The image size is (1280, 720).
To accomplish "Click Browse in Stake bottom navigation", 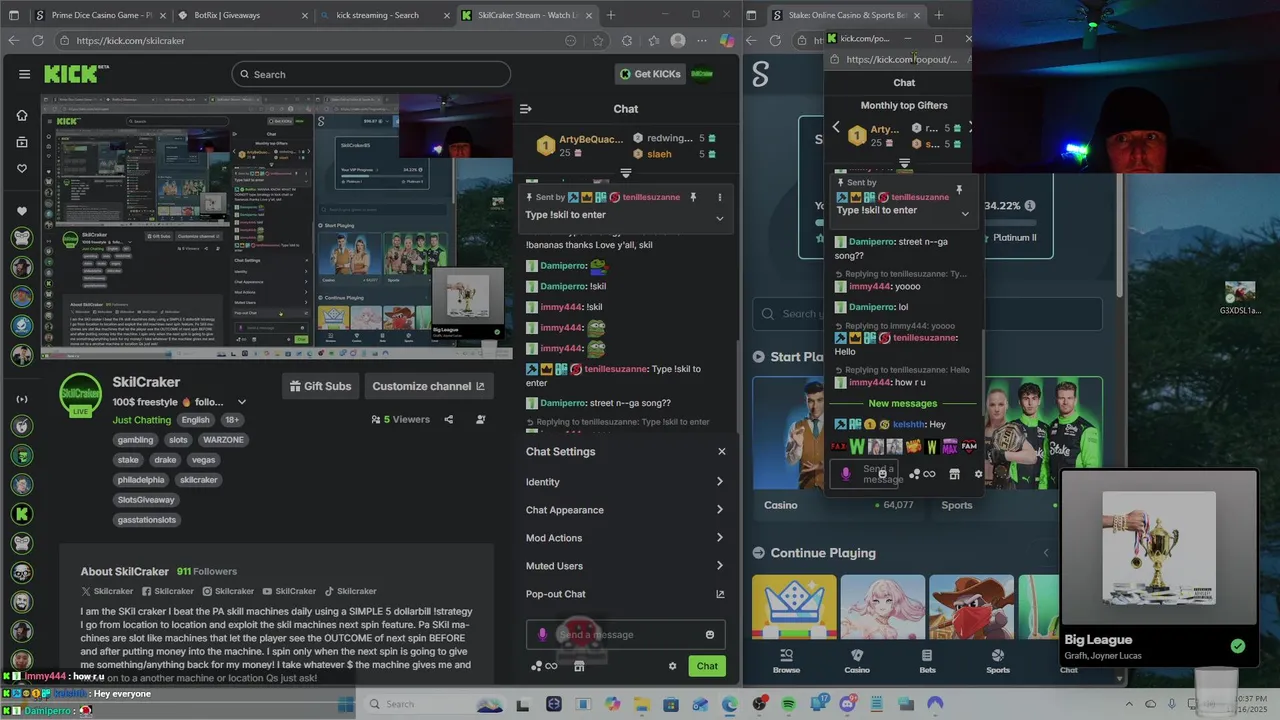I will [786, 661].
